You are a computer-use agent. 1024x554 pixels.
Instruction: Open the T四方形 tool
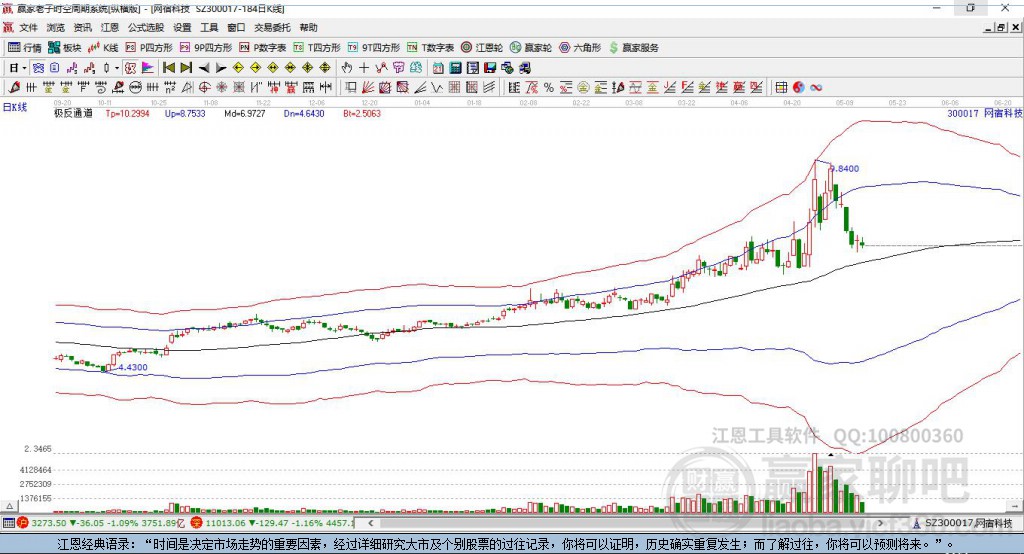pos(317,48)
